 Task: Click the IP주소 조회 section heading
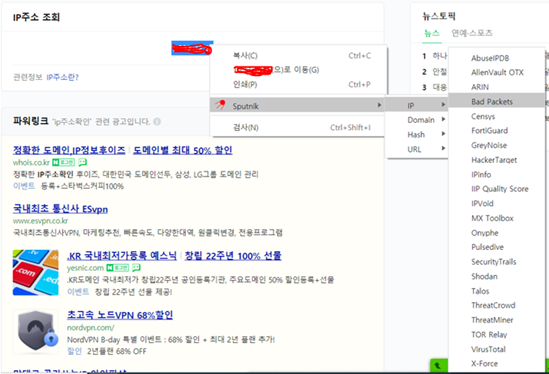[36, 17]
